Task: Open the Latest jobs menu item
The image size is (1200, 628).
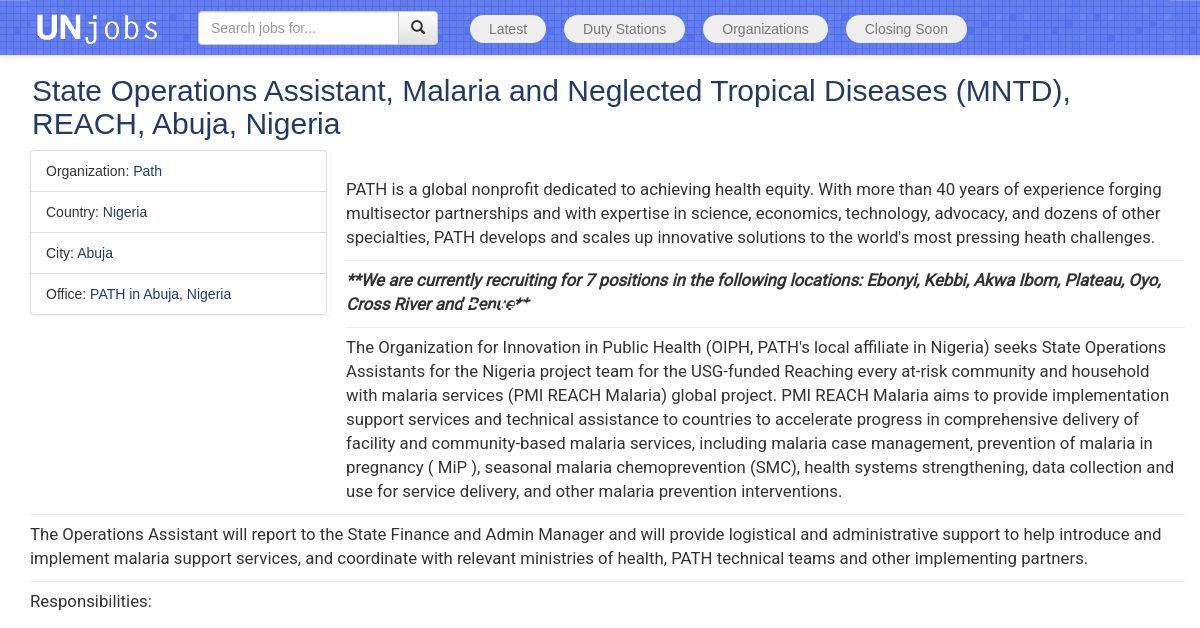Action: tap(507, 29)
